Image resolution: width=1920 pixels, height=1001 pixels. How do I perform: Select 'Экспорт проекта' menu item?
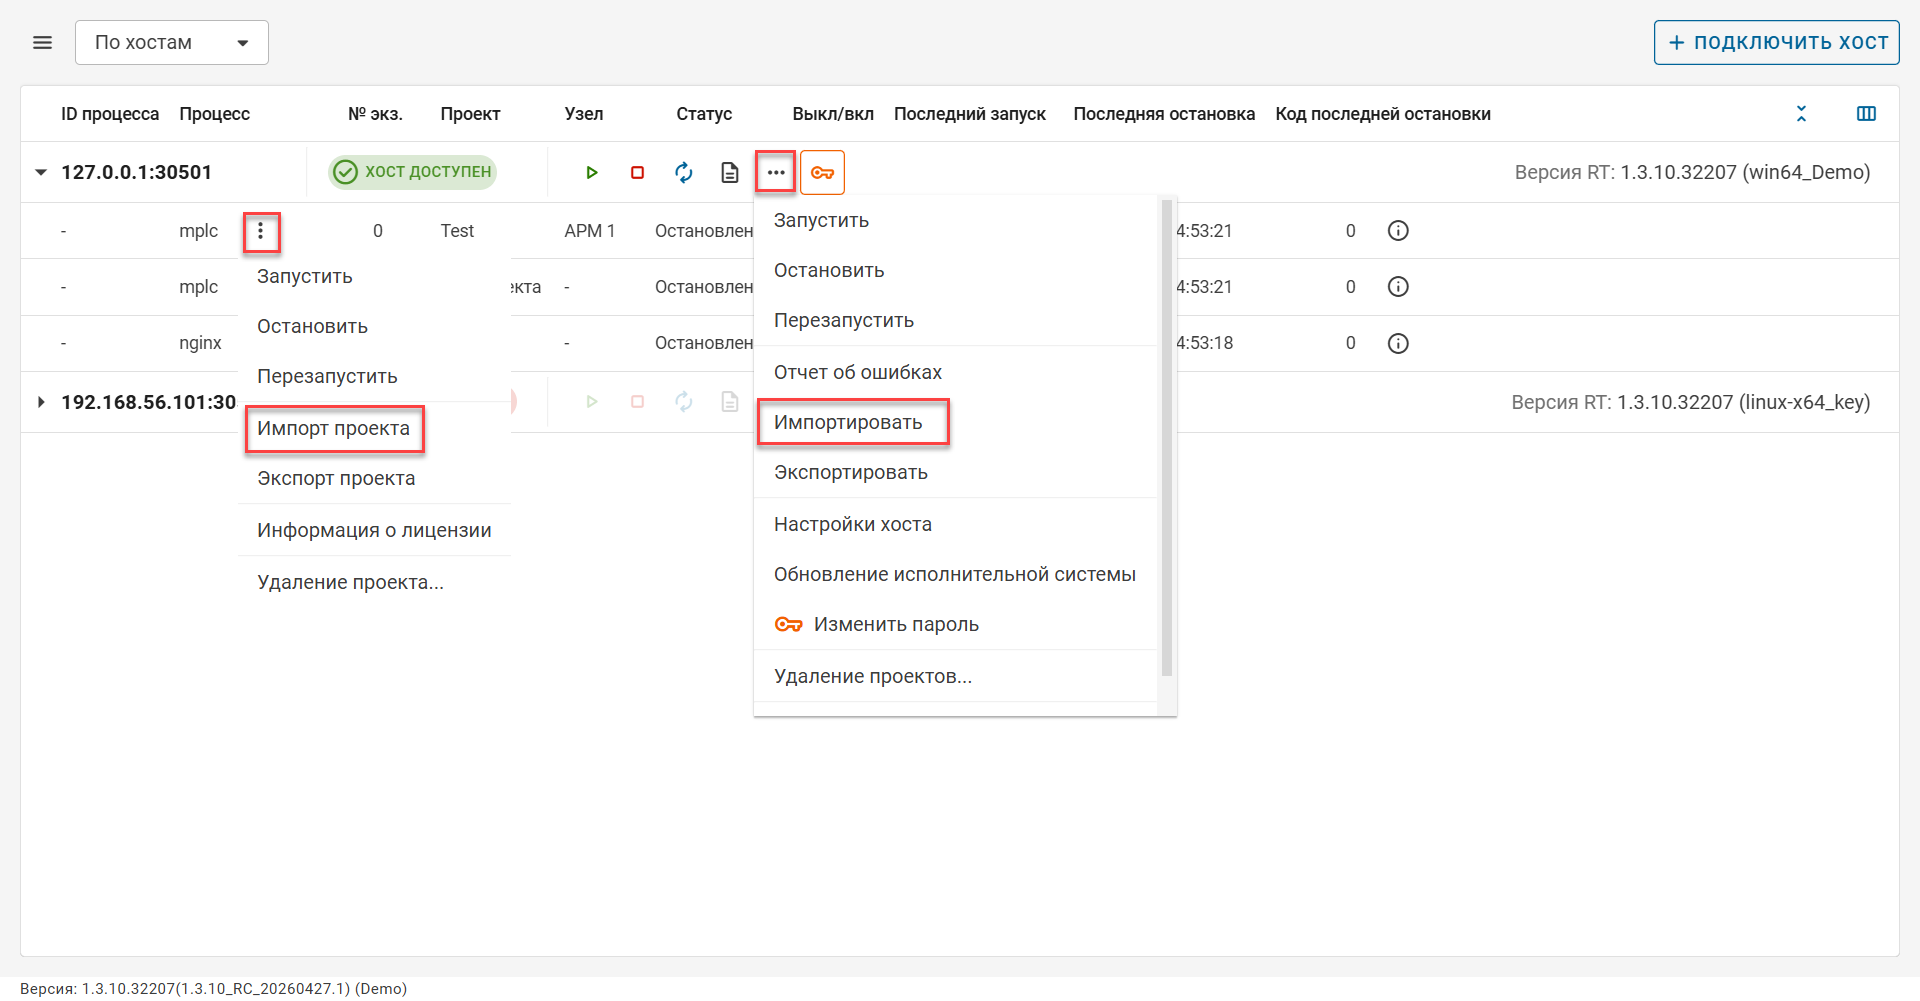tap(374, 479)
